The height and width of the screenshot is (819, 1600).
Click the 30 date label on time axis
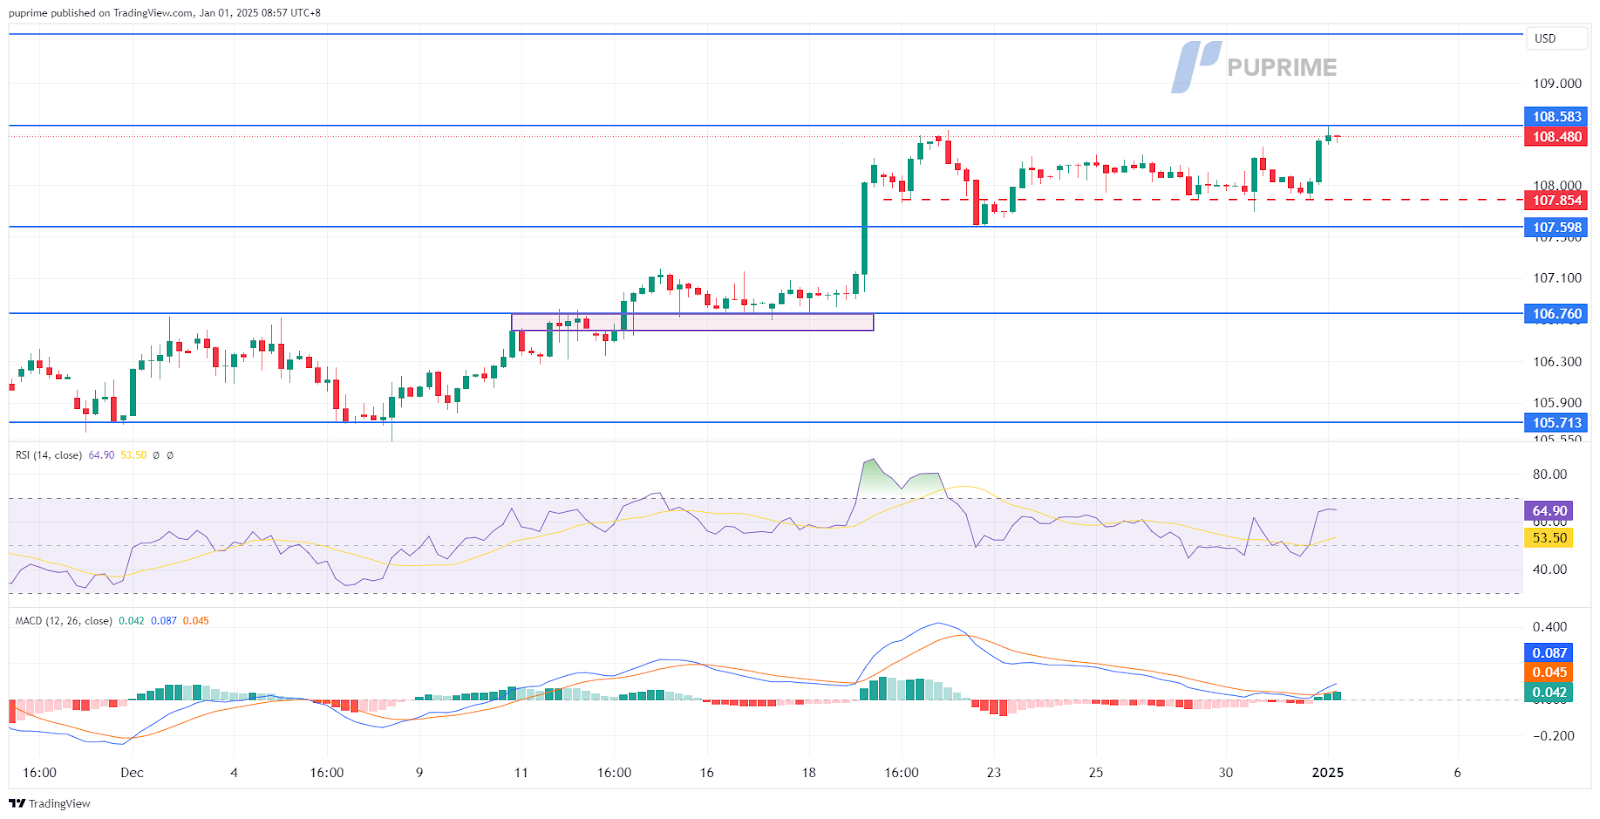click(x=1226, y=773)
